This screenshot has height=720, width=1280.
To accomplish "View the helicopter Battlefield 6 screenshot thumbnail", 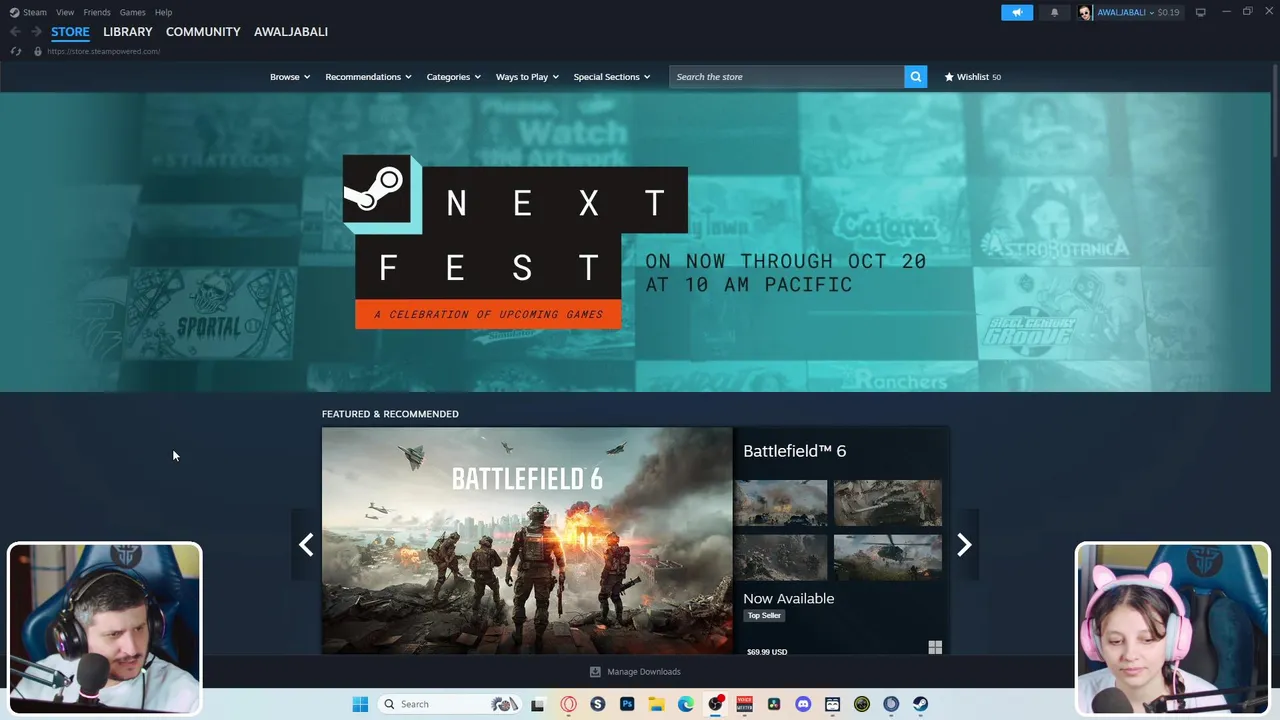I will point(888,557).
